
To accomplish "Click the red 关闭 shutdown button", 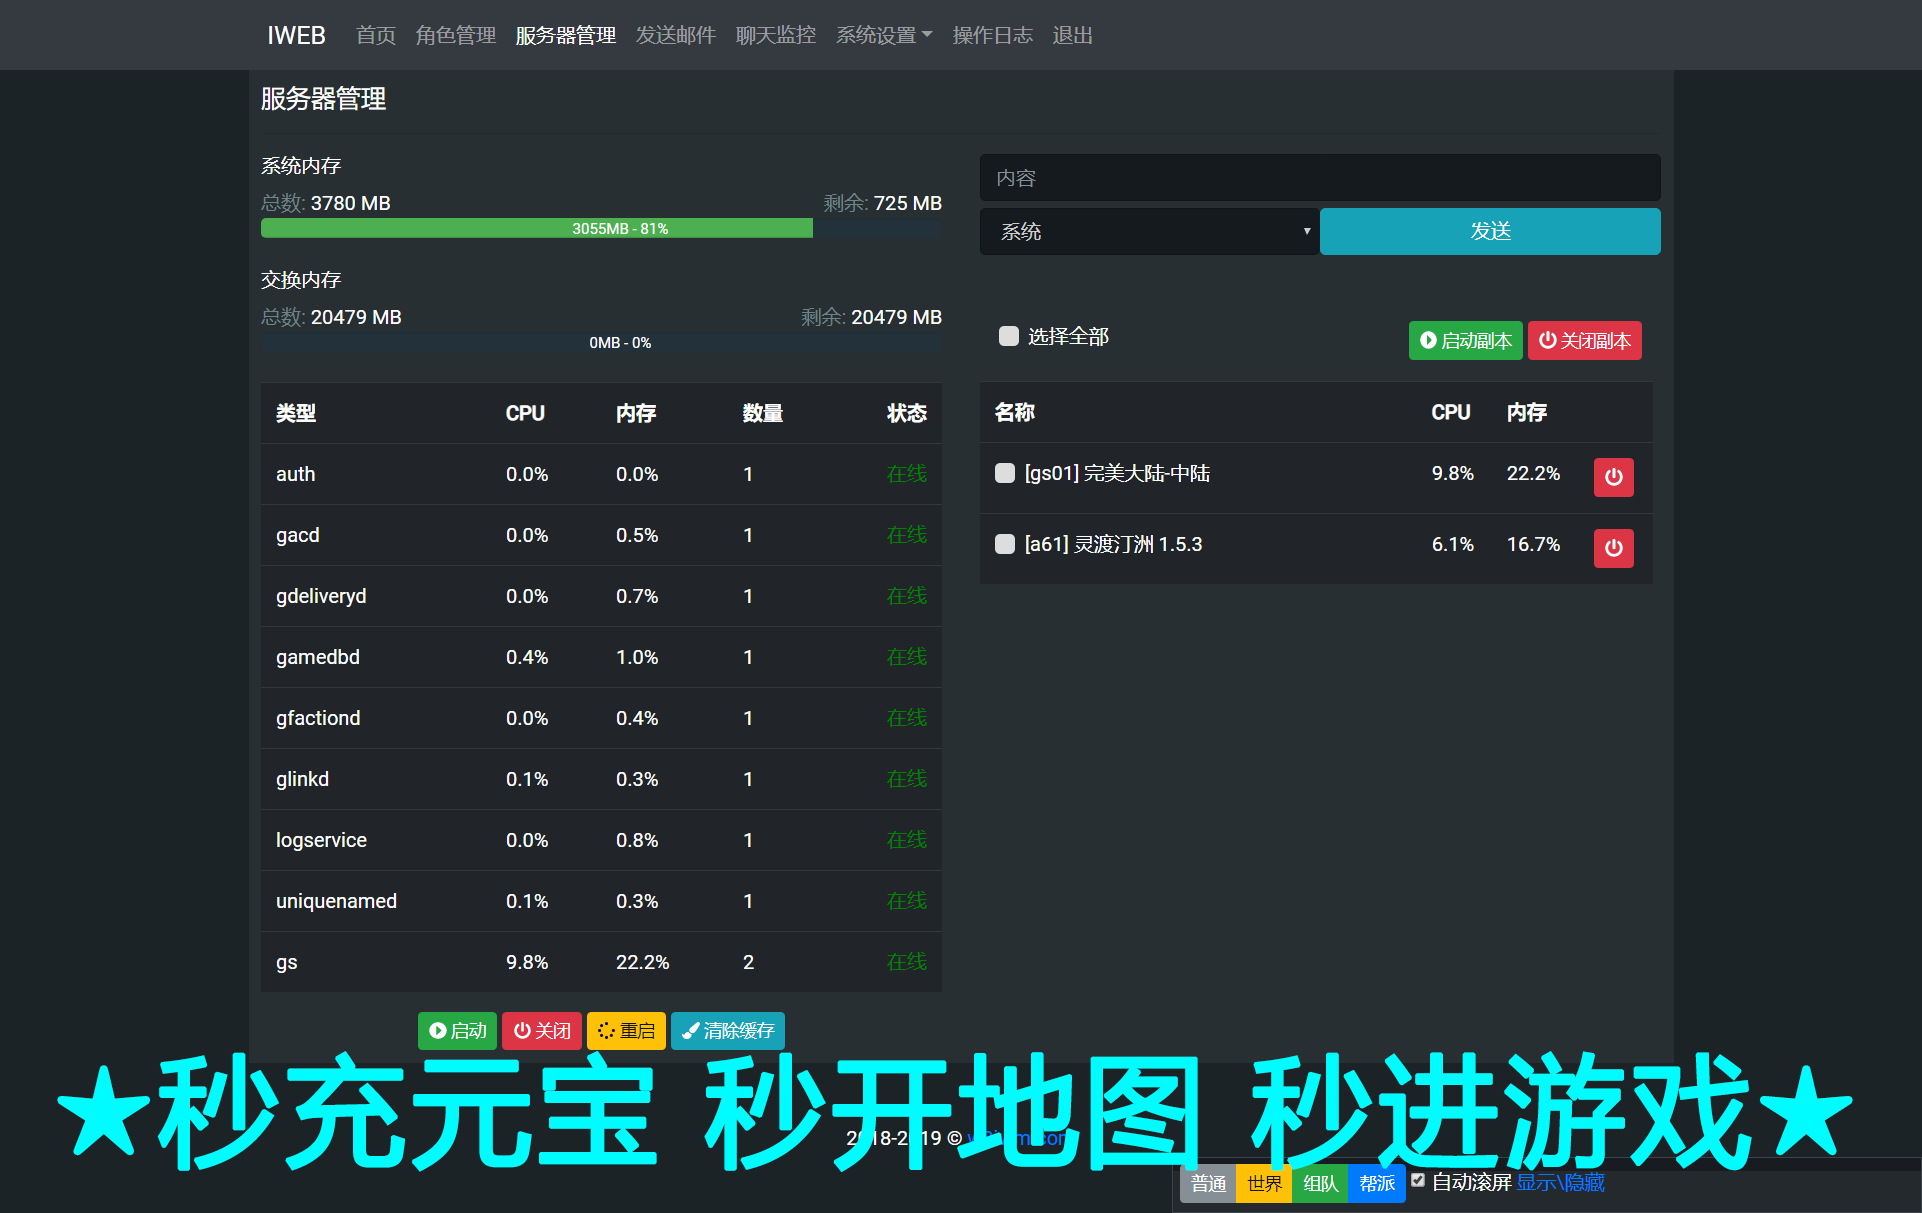I will (x=542, y=1031).
